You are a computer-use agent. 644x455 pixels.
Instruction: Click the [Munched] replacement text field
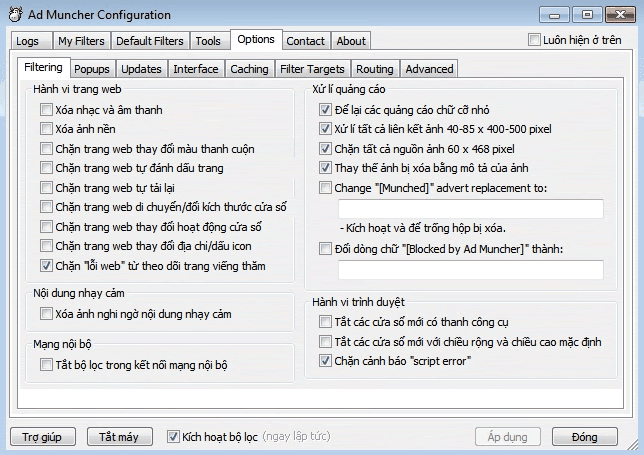tap(471, 209)
